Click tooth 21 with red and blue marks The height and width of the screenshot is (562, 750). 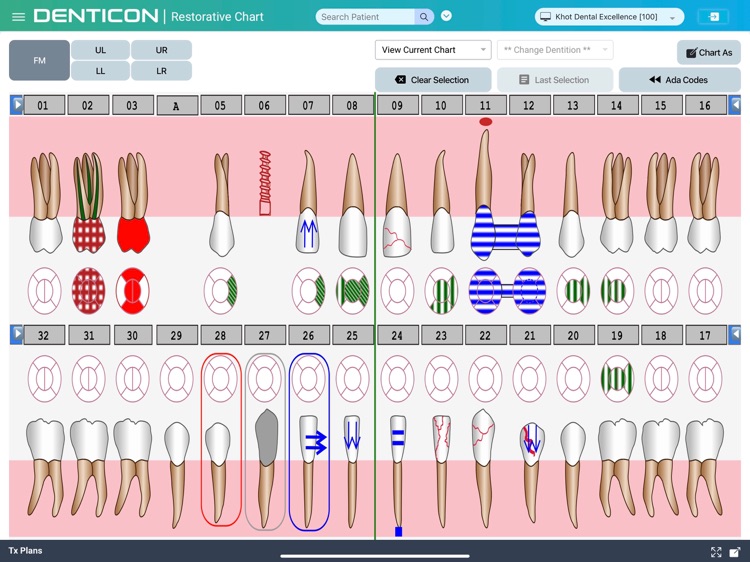[530, 471]
